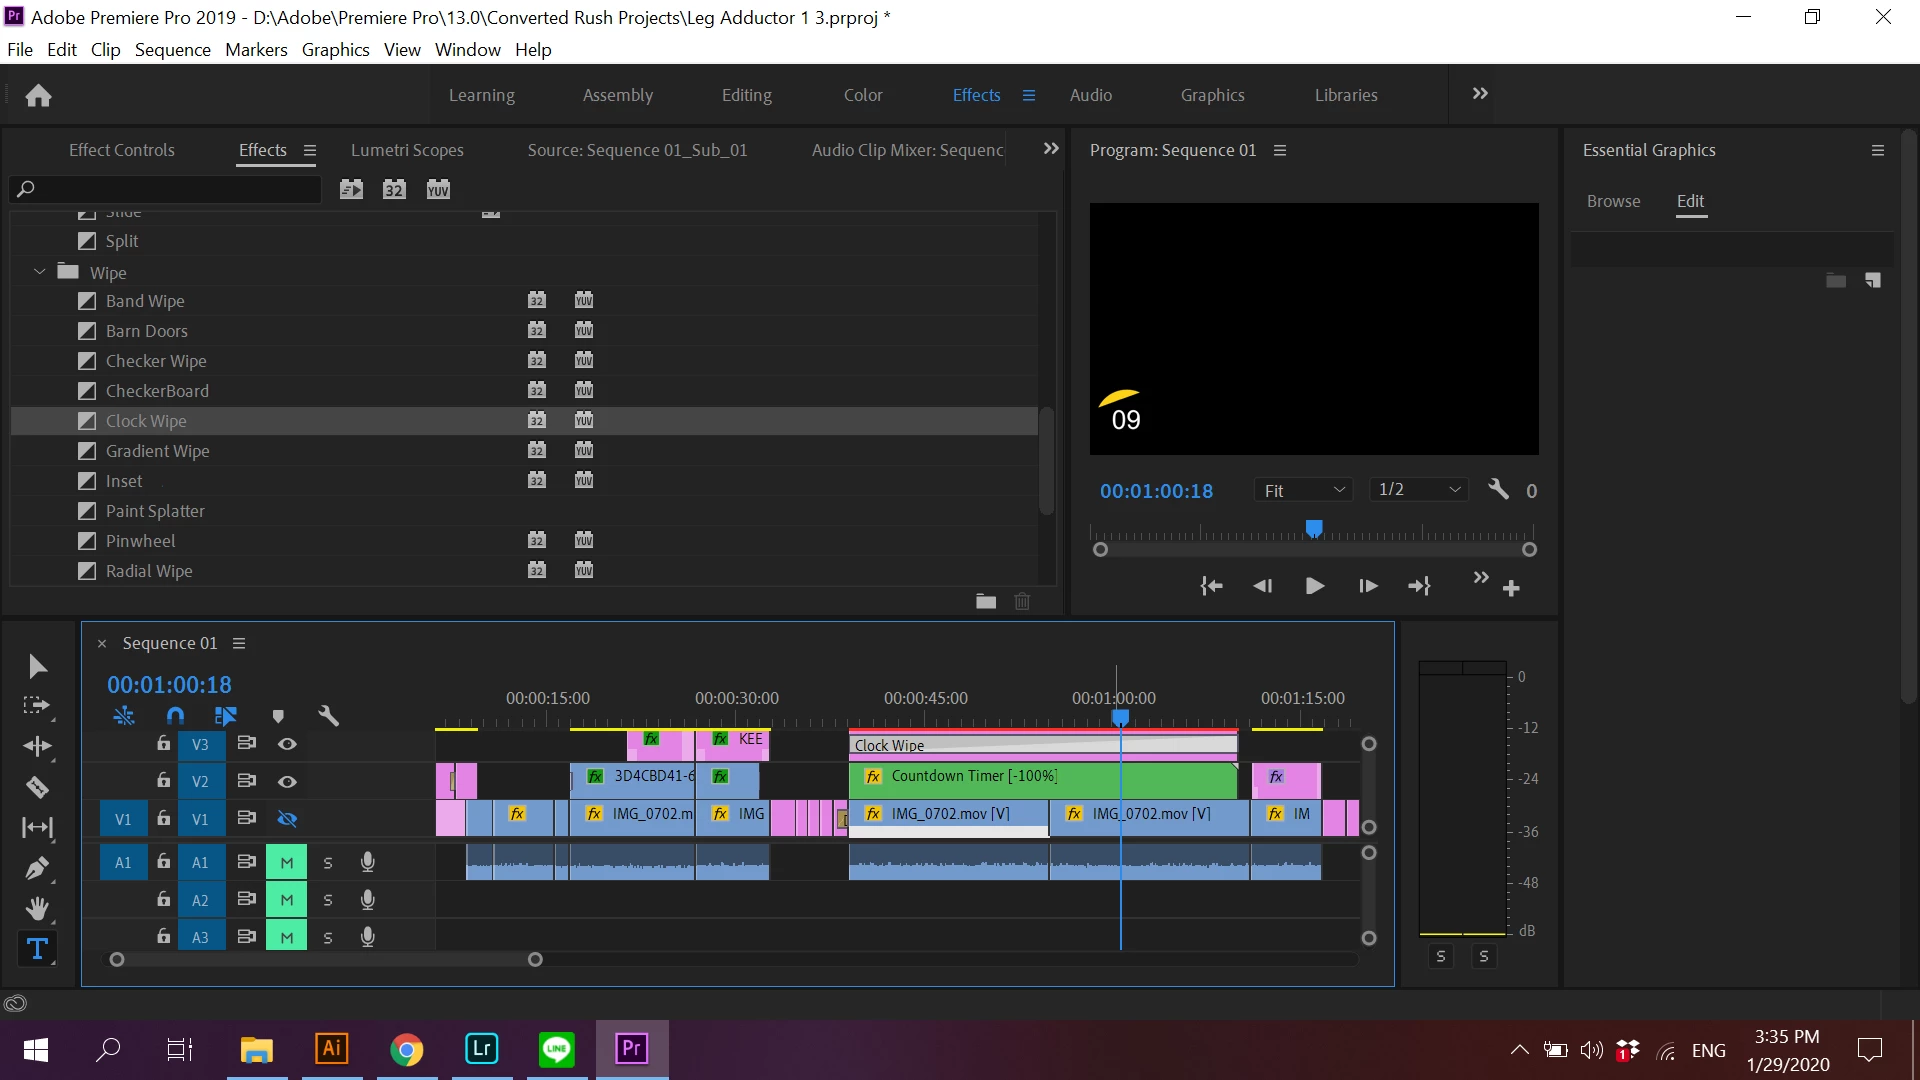Open Premiere Pro from the taskbar
The image size is (1920, 1080).
click(x=632, y=1049)
